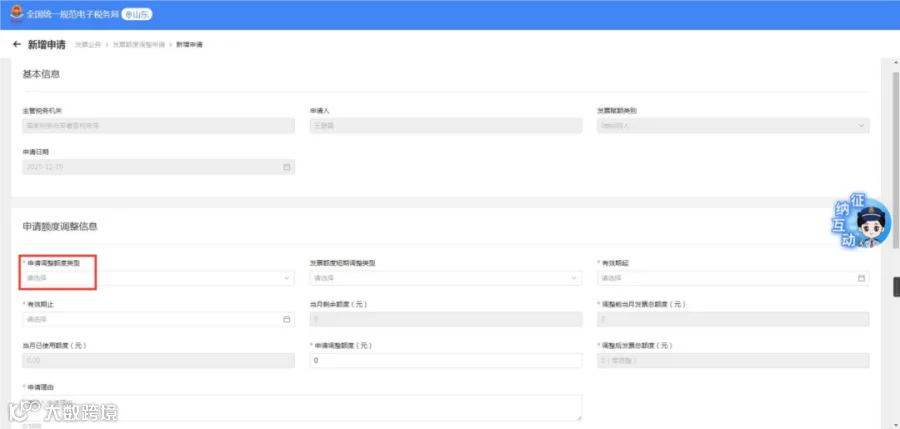Open the 申请调整额度类型 dropdown
900x429 pixels.
coord(158,278)
